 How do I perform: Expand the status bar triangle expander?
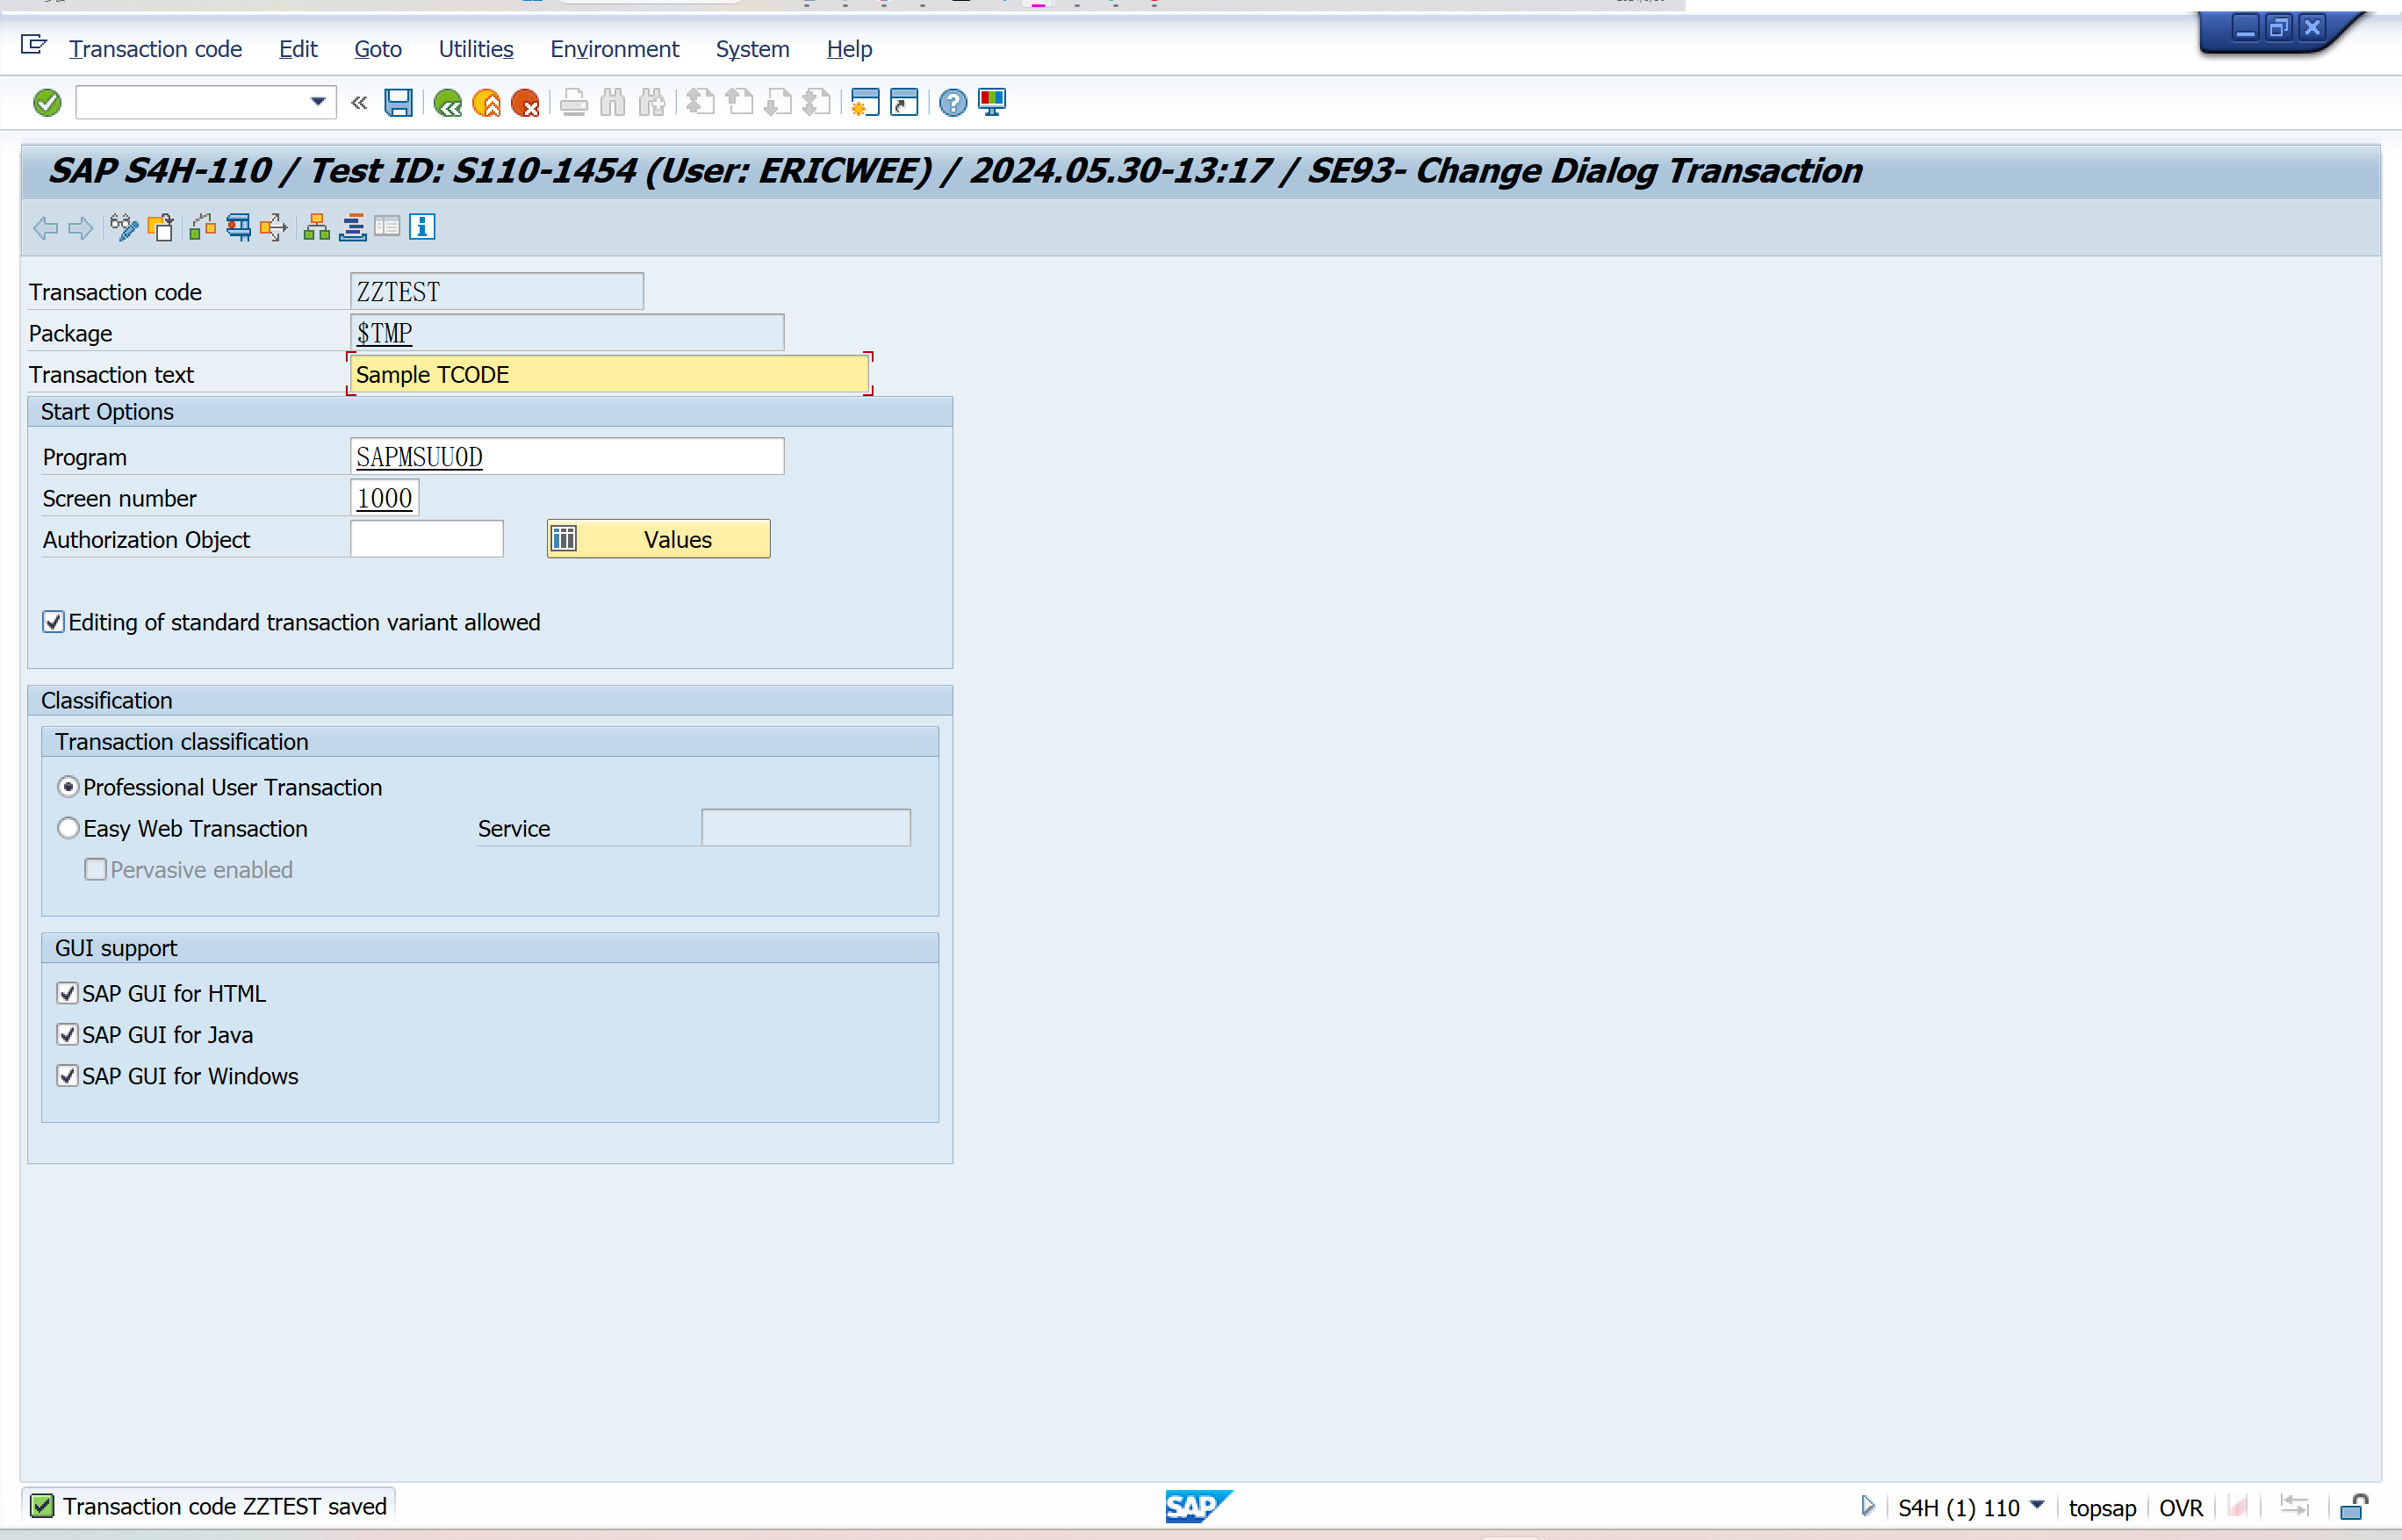click(1867, 1505)
